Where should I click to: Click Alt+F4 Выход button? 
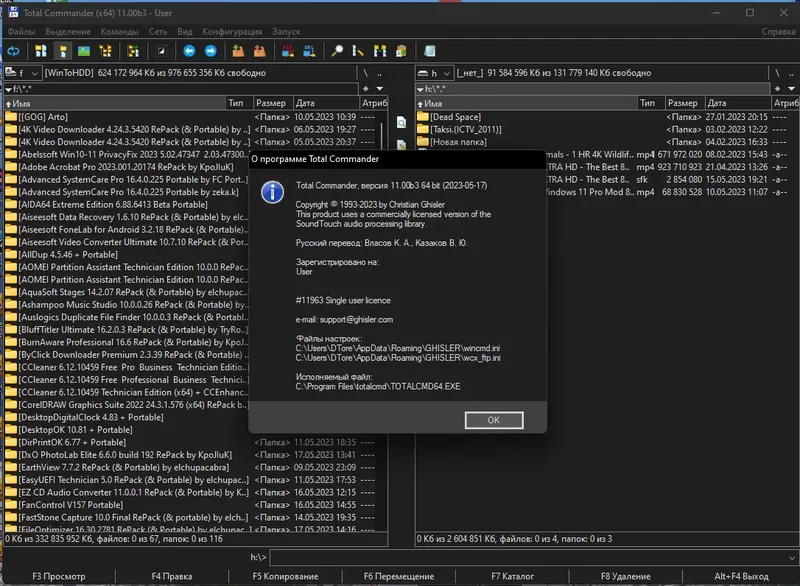[741, 576]
